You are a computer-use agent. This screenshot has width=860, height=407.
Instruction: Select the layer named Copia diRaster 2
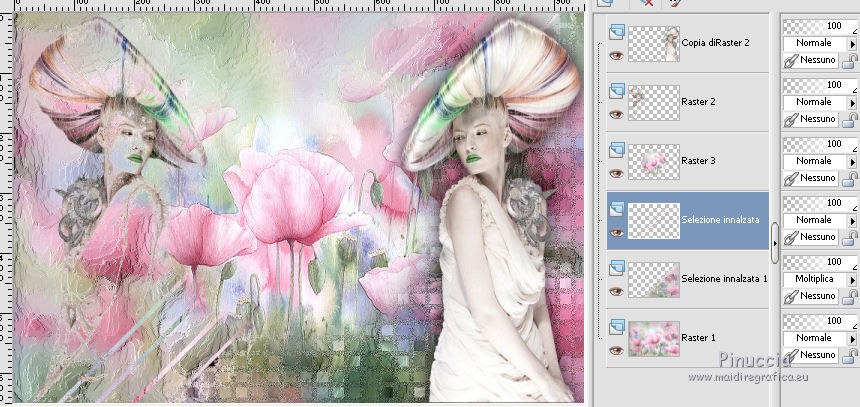point(715,43)
